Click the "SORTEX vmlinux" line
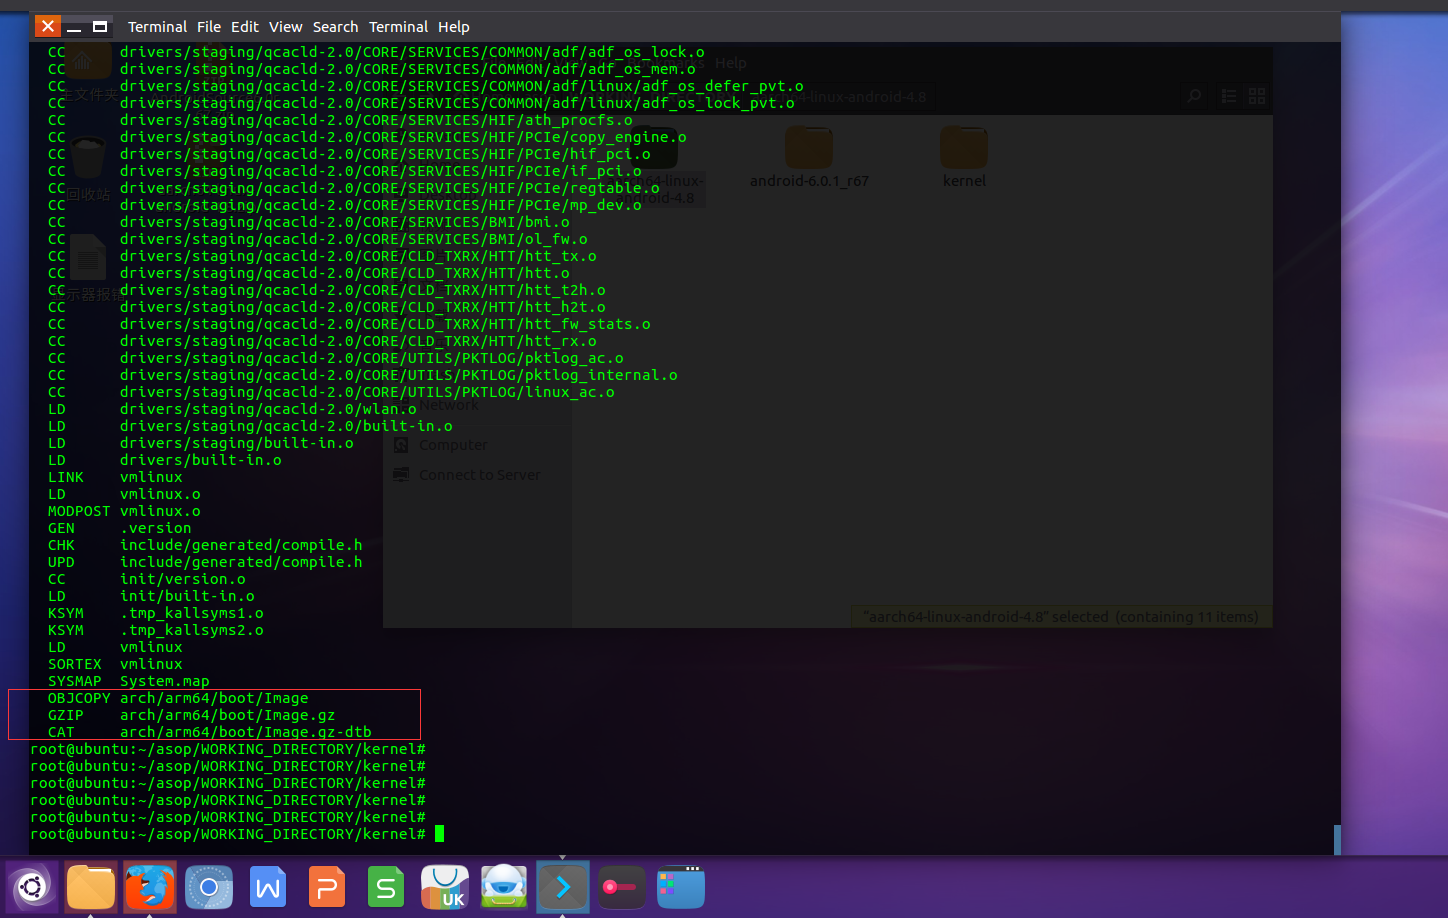Viewport: 1448px width, 918px height. (115, 664)
